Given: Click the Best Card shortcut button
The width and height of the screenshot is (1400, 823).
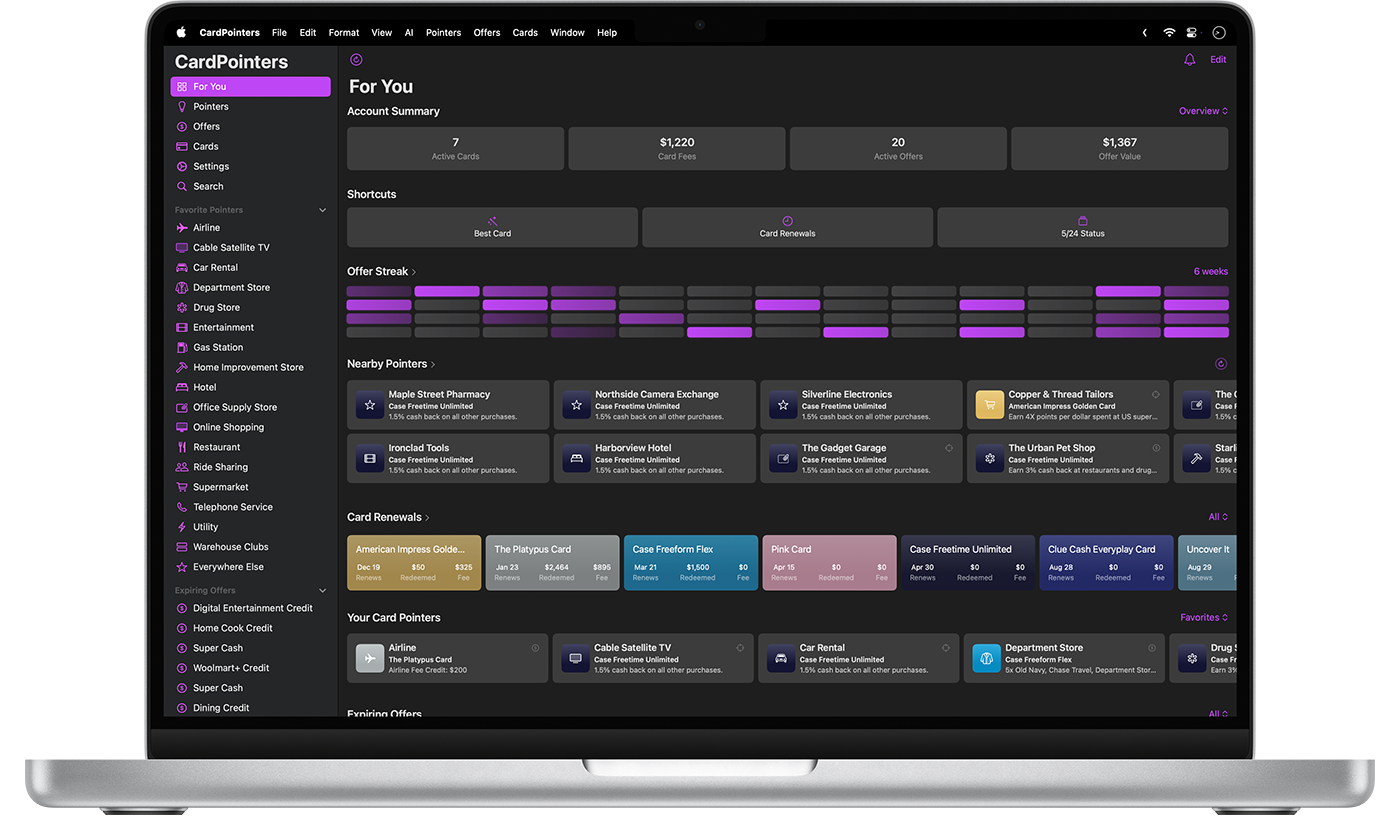Looking at the screenshot, I should [x=492, y=227].
